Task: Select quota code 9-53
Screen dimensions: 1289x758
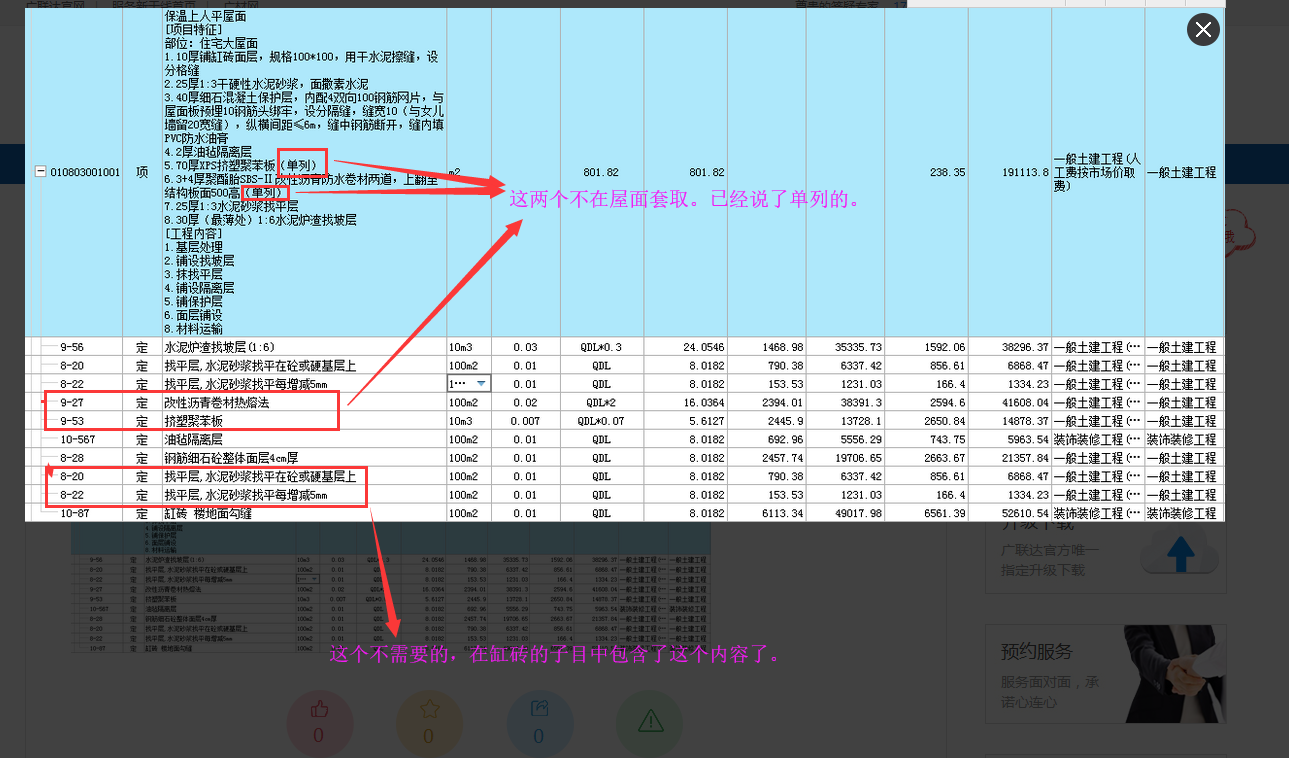Action: click(72, 421)
